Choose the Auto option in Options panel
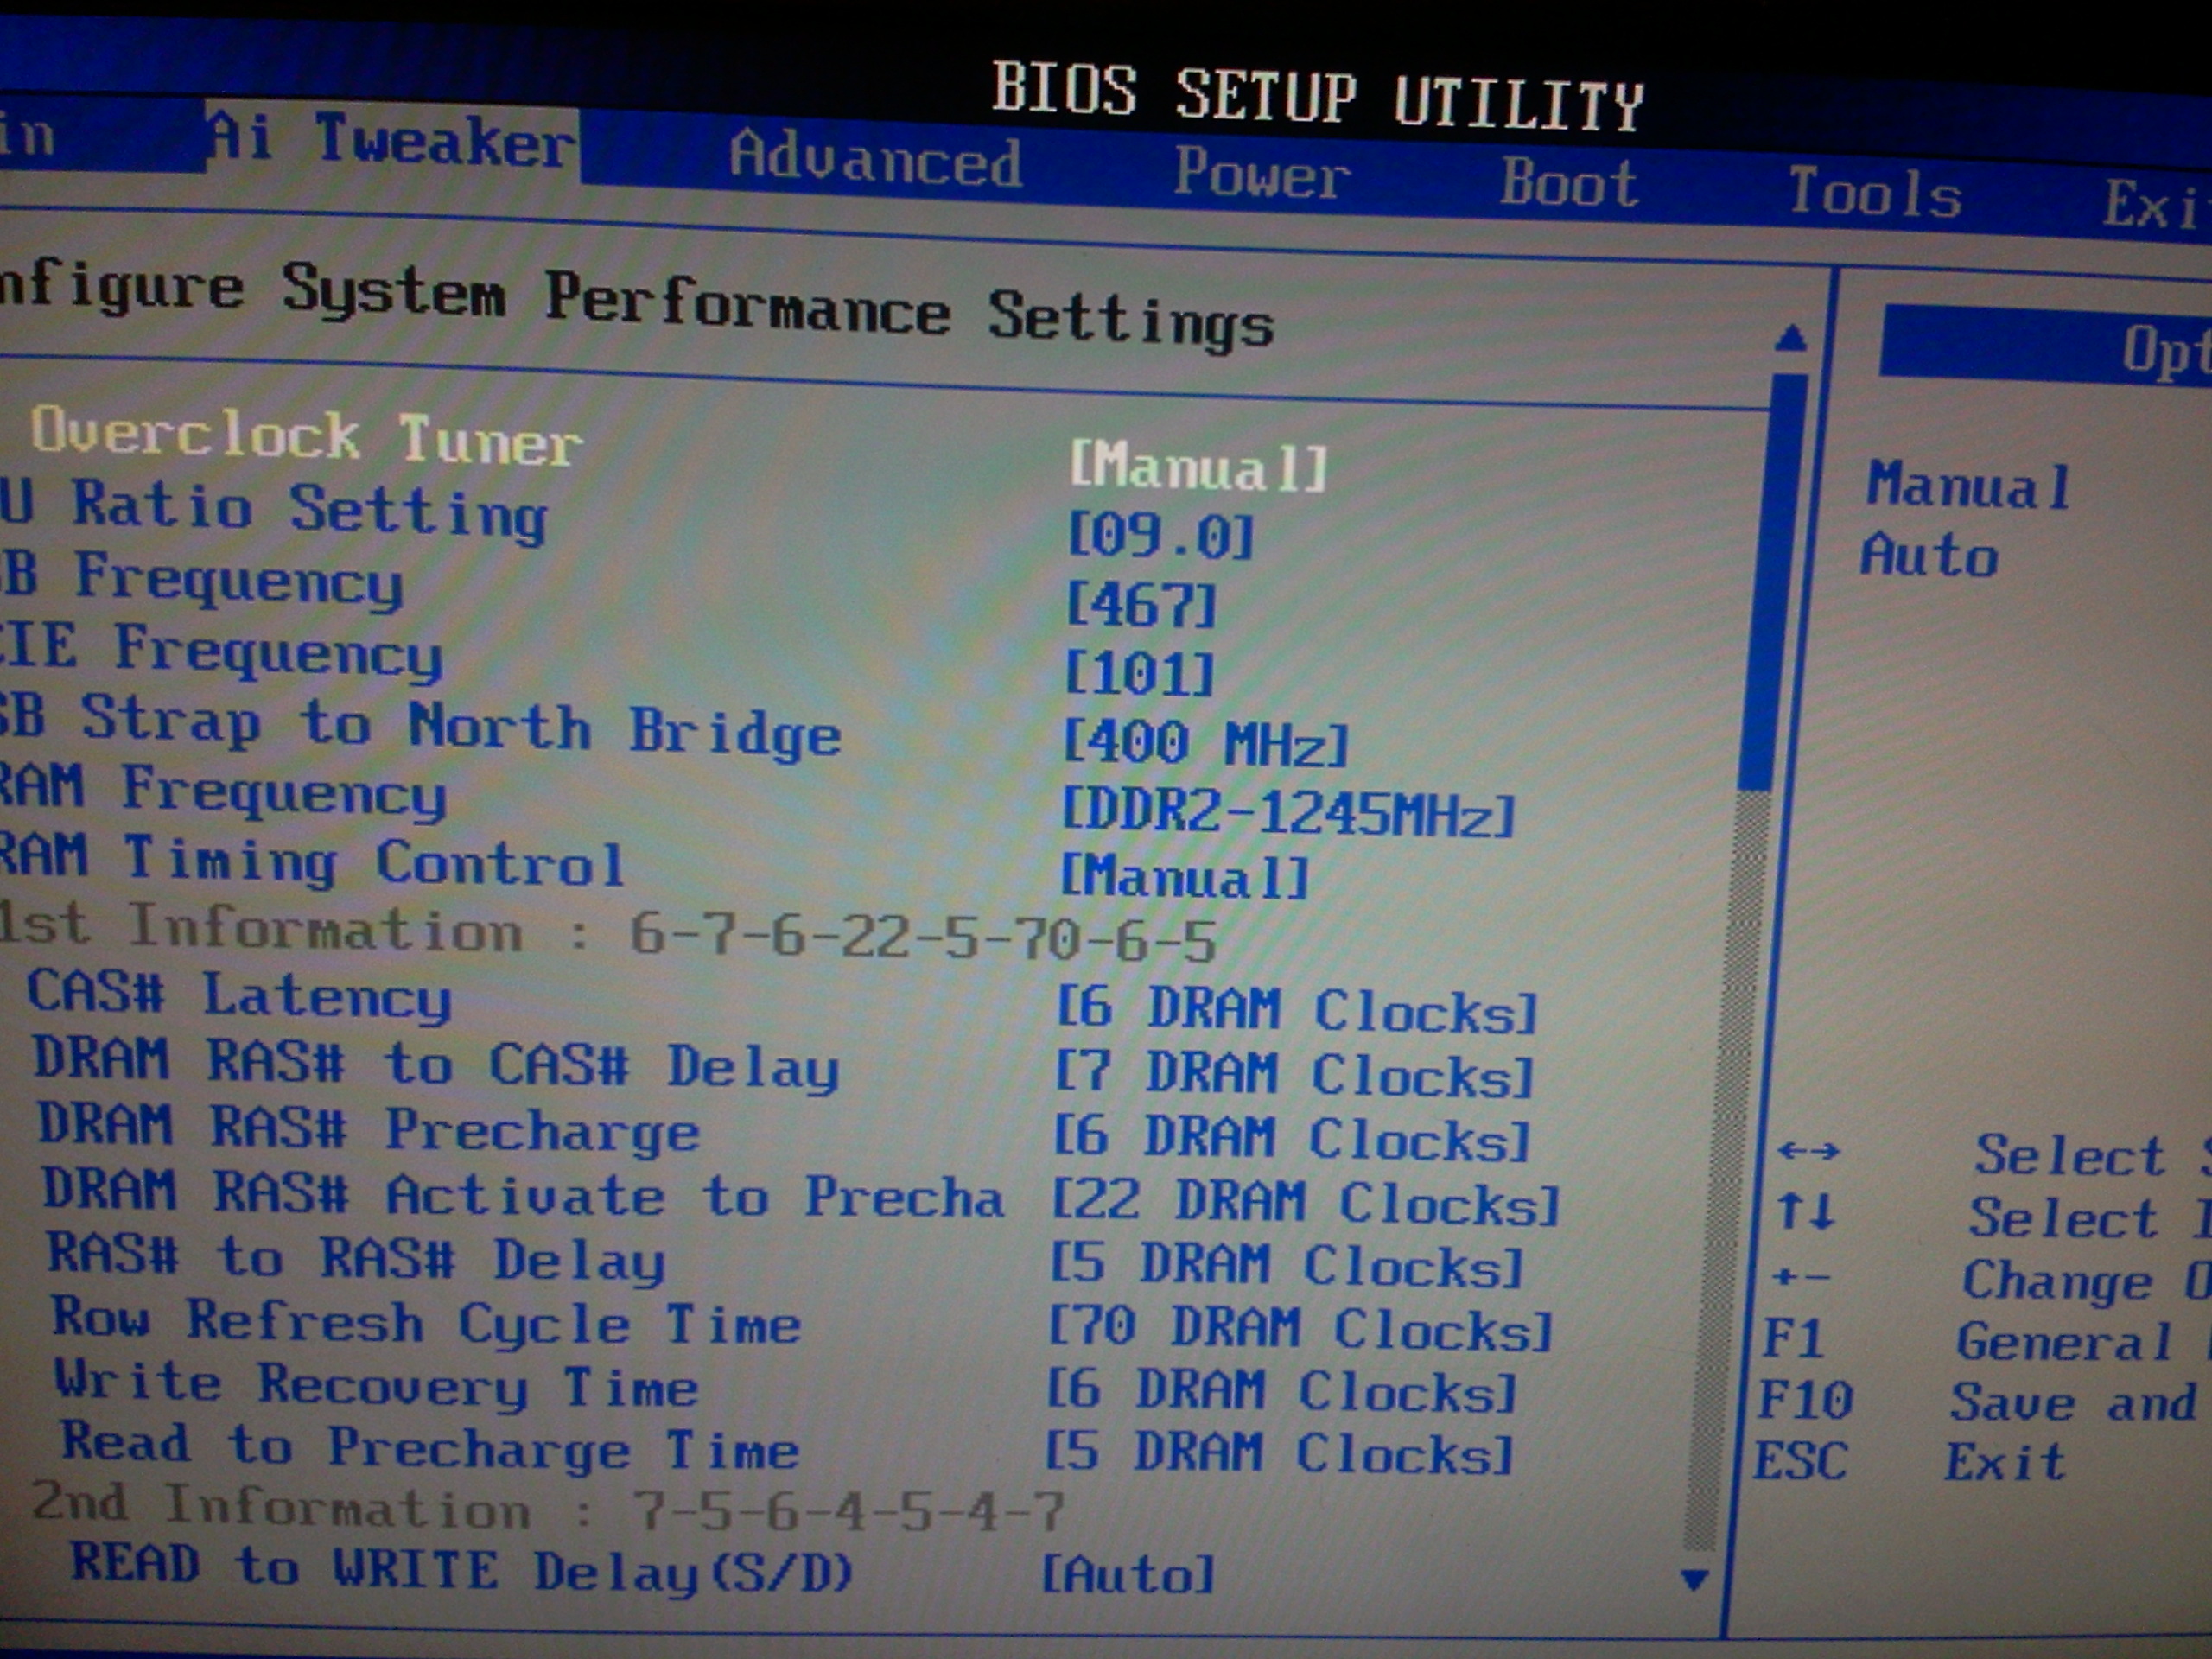The height and width of the screenshot is (1659, 2212). click(x=1929, y=556)
